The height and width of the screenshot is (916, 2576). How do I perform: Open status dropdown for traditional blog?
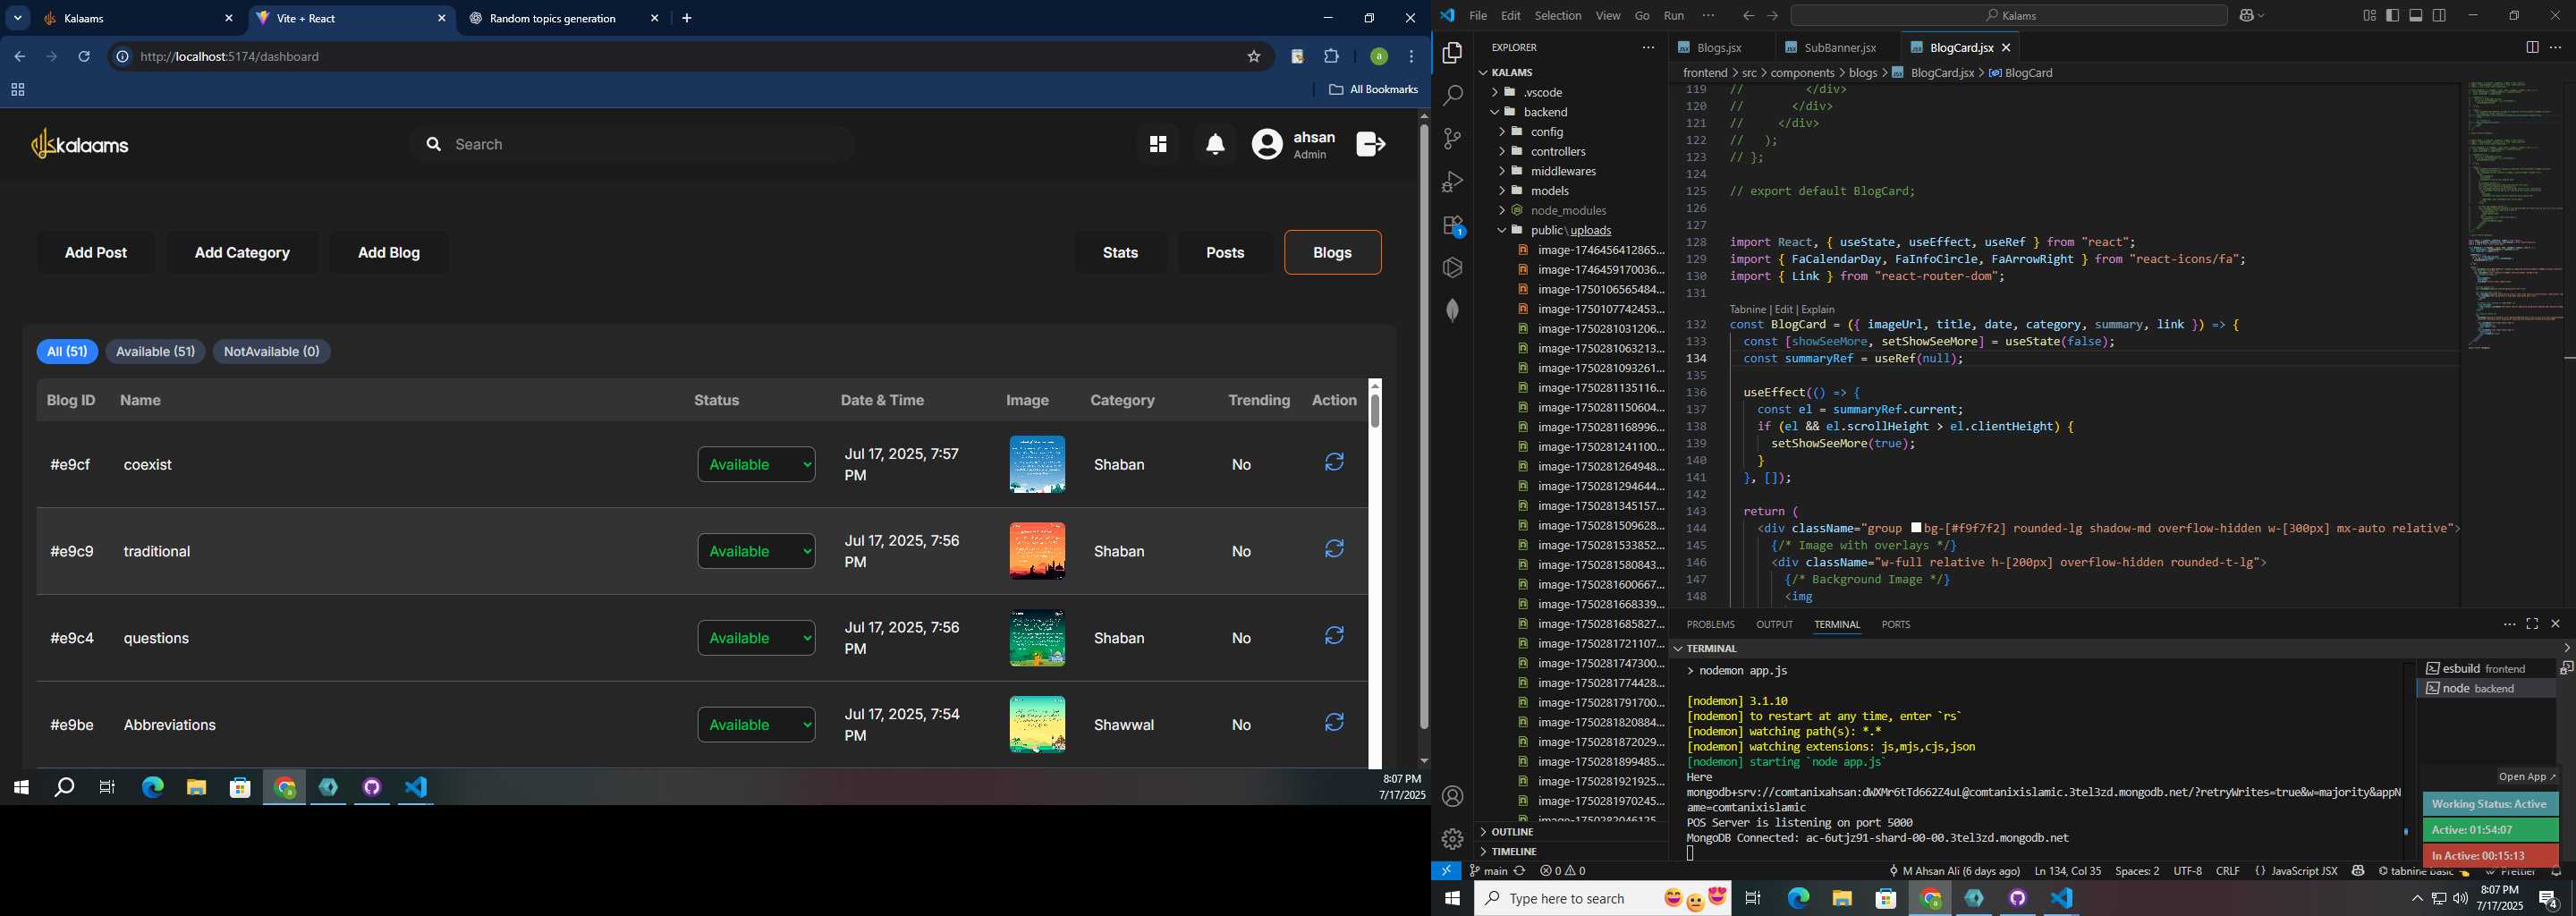point(756,551)
